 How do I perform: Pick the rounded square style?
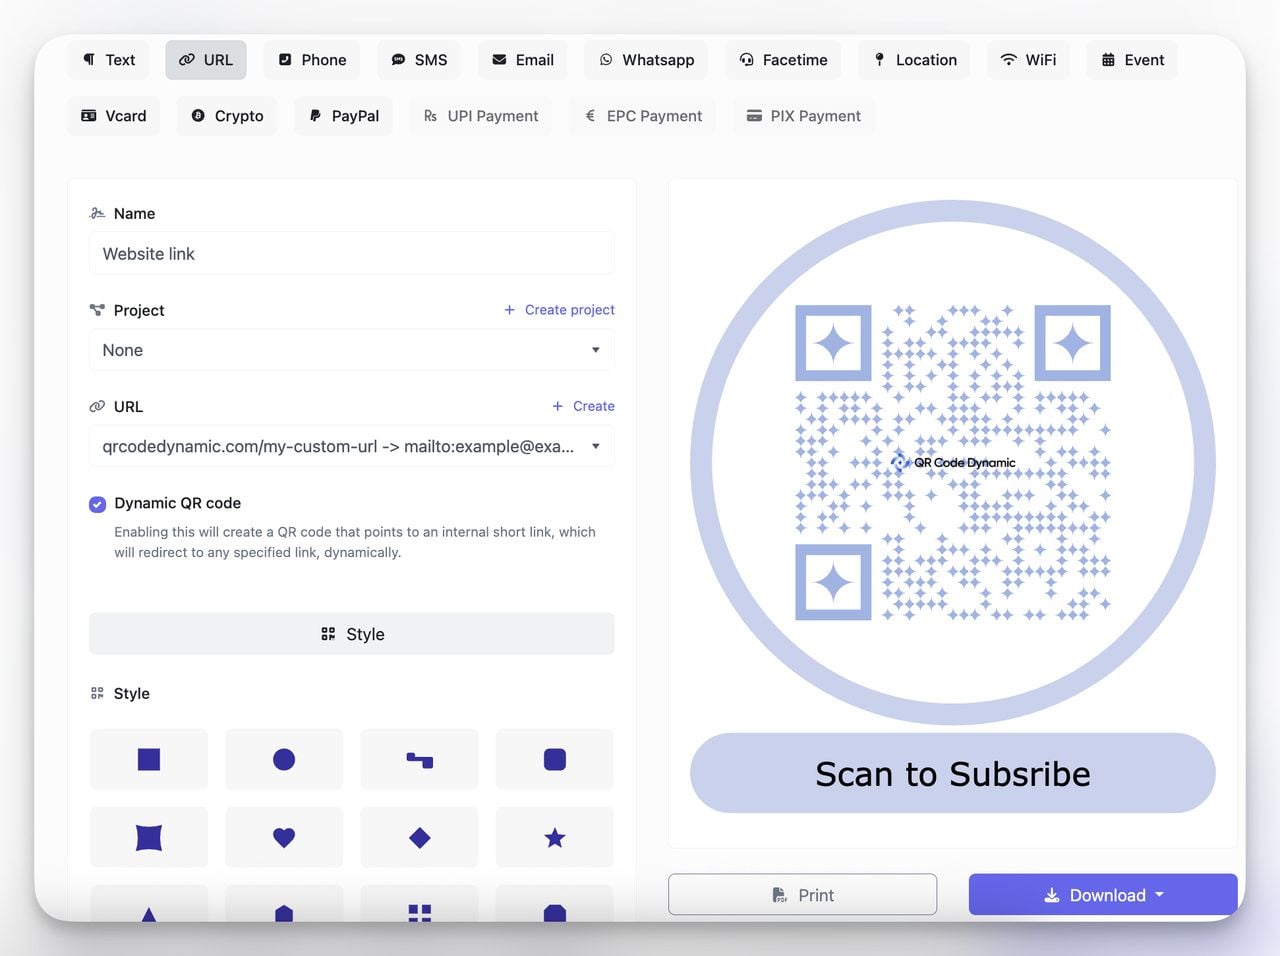click(555, 760)
